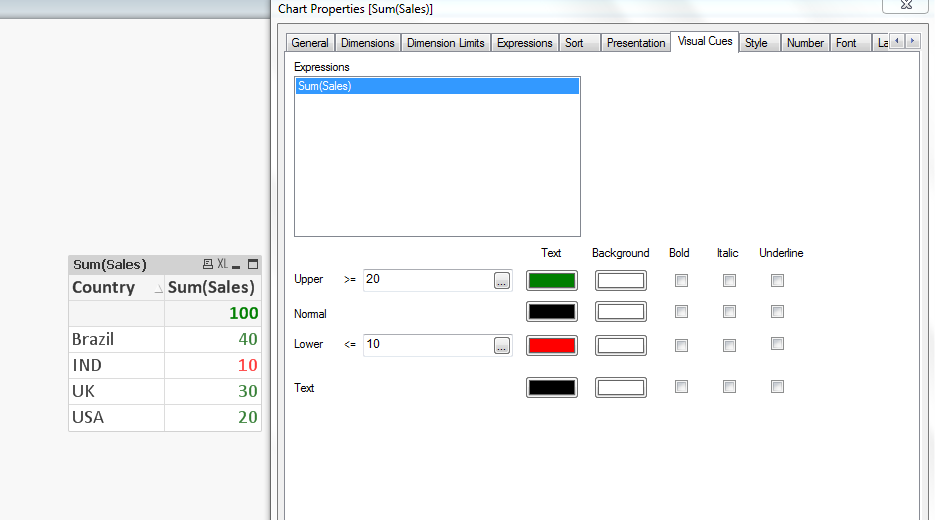Click the partially hidden tab after Font

coord(881,43)
